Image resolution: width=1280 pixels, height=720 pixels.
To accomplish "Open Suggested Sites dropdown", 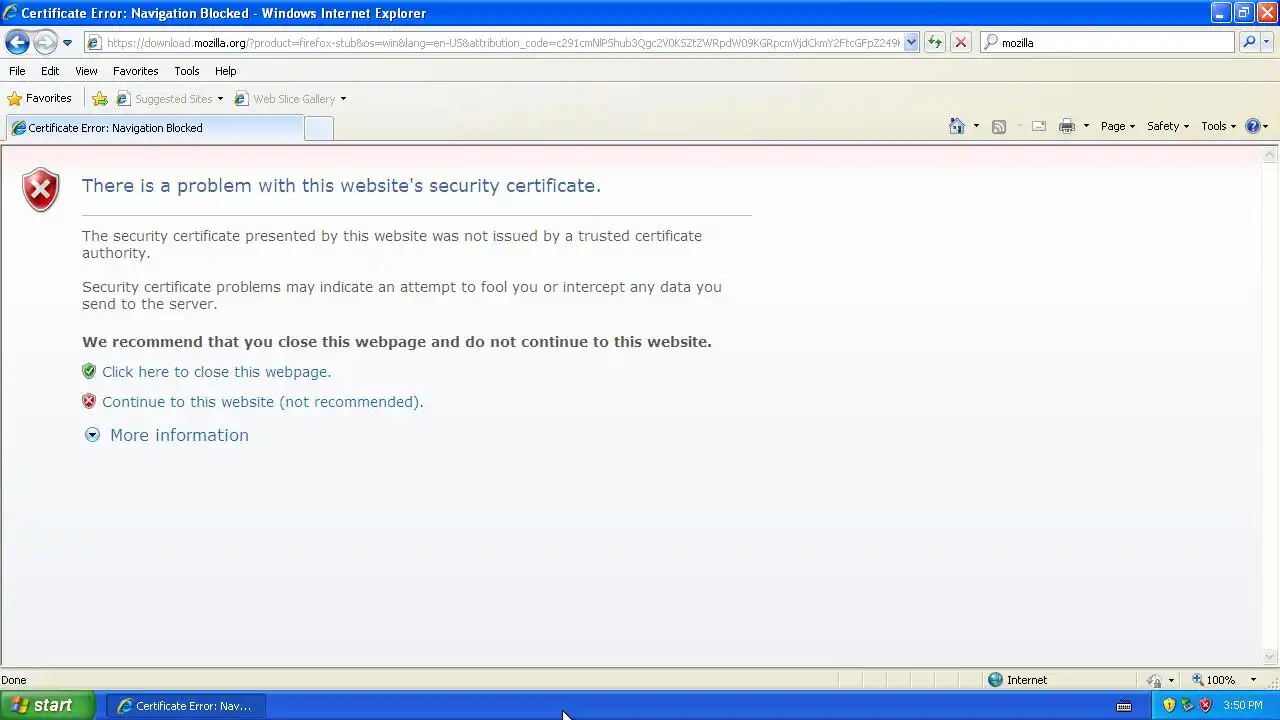I will pyautogui.click(x=220, y=99).
